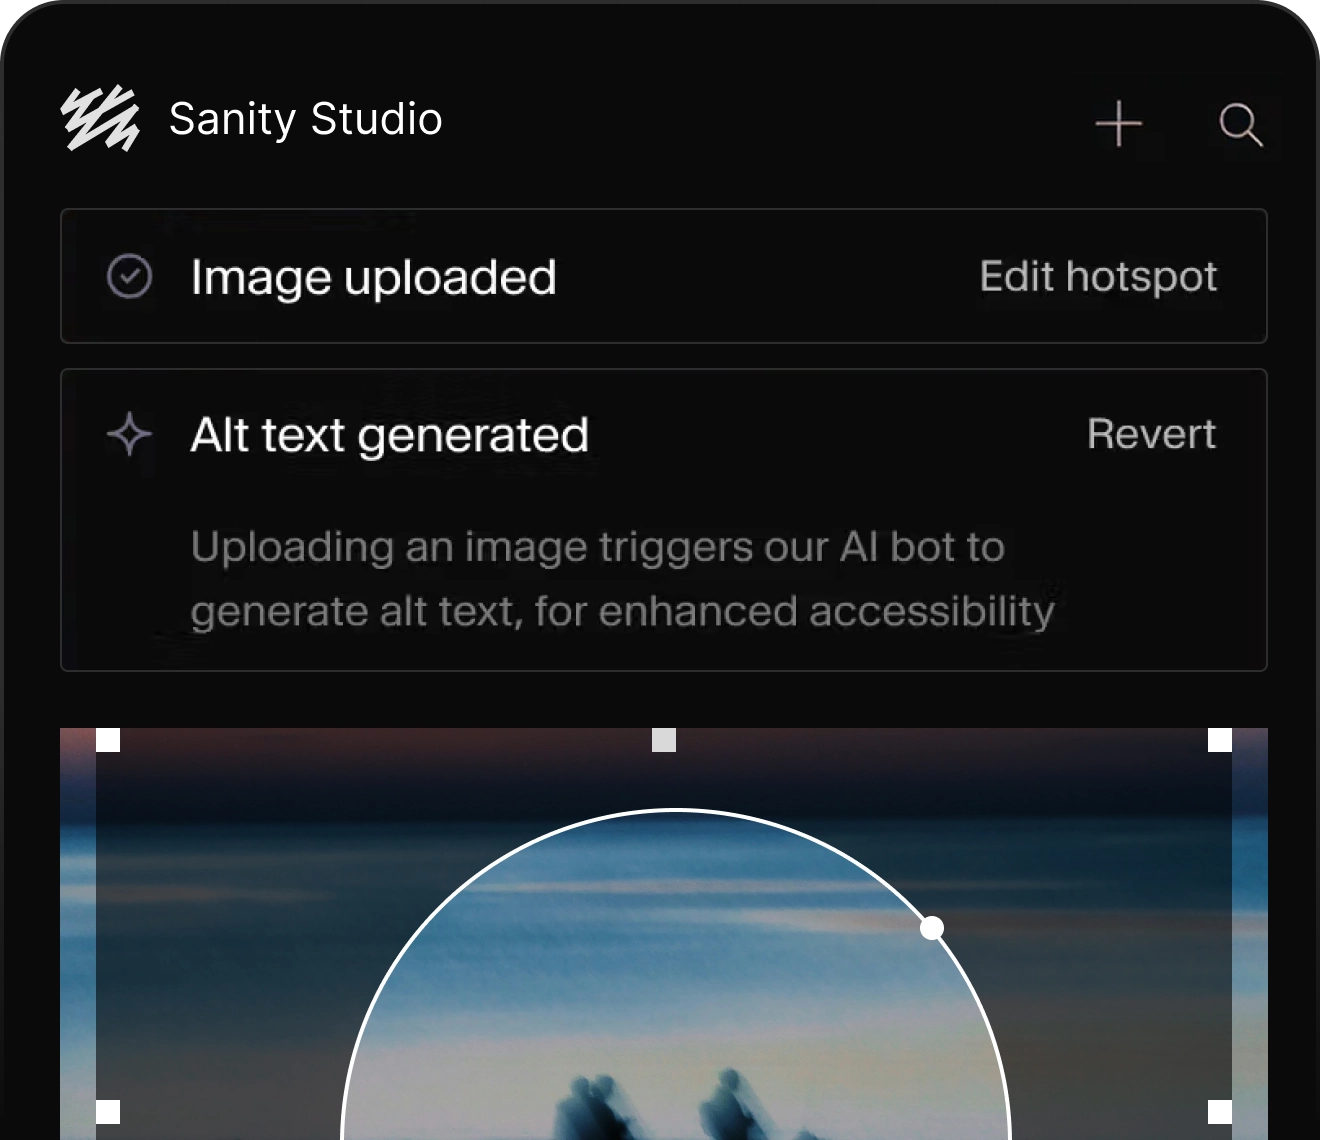This screenshot has width=1320, height=1140.
Task: Select the top-right crop handle
Action: pyautogui.click(x=1220, y=740)
